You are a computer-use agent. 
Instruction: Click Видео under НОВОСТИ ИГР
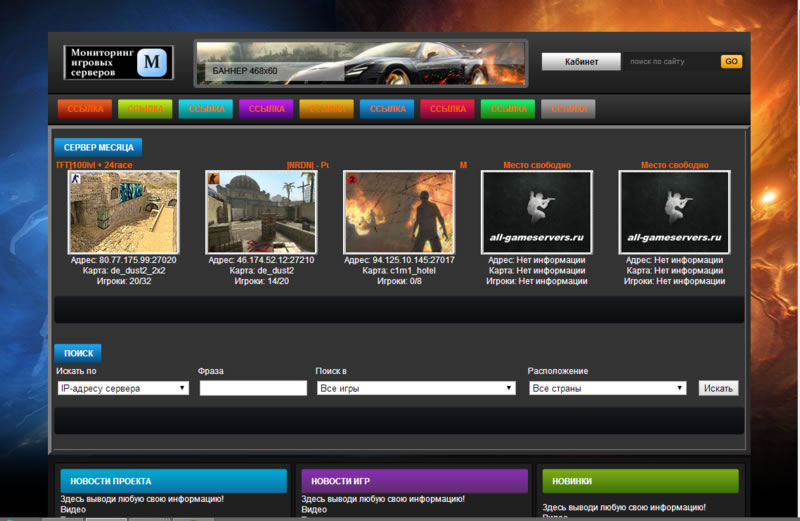point(314,509)
